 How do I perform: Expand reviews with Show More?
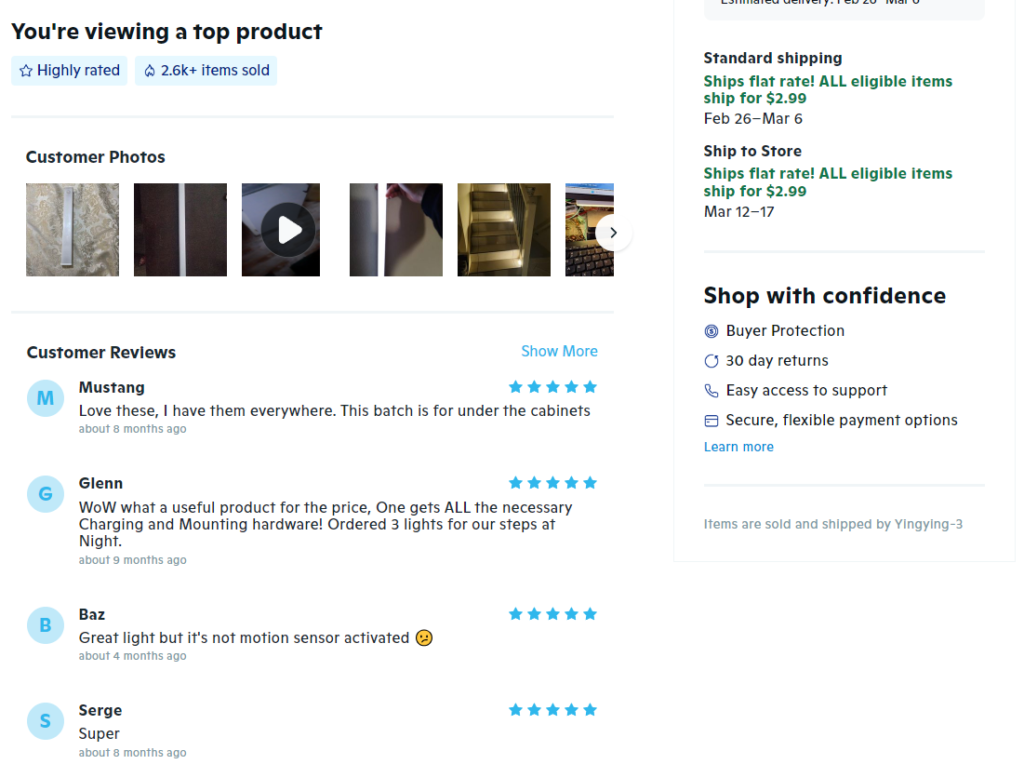(559, 351)
